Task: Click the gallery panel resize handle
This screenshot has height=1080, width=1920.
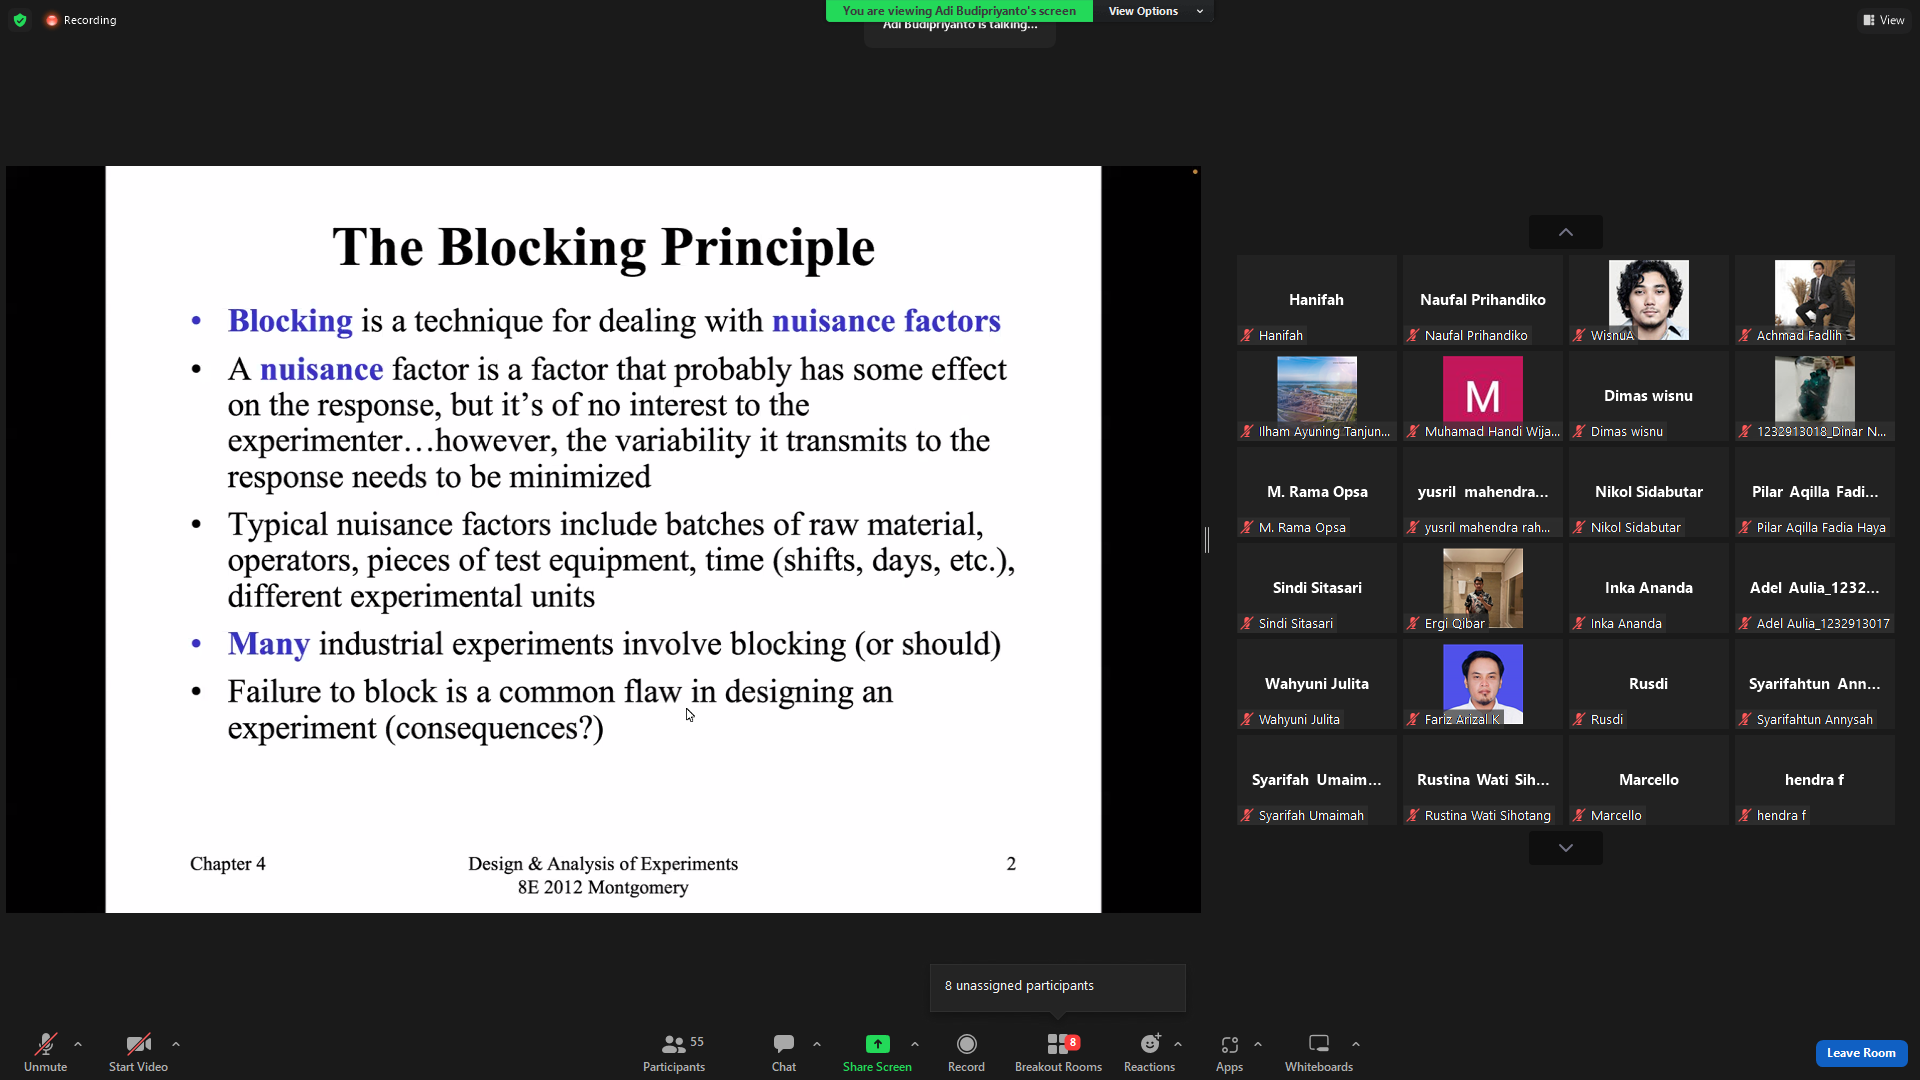Action: 1207,540
